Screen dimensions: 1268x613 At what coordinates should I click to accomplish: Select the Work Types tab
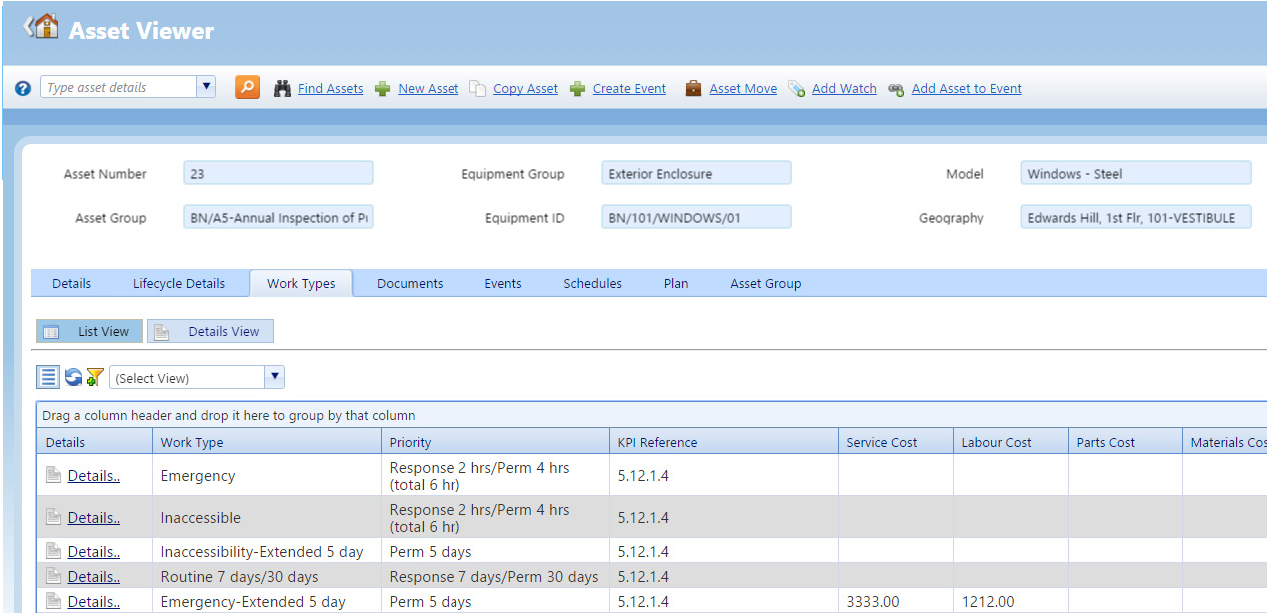tap(301, 283)
